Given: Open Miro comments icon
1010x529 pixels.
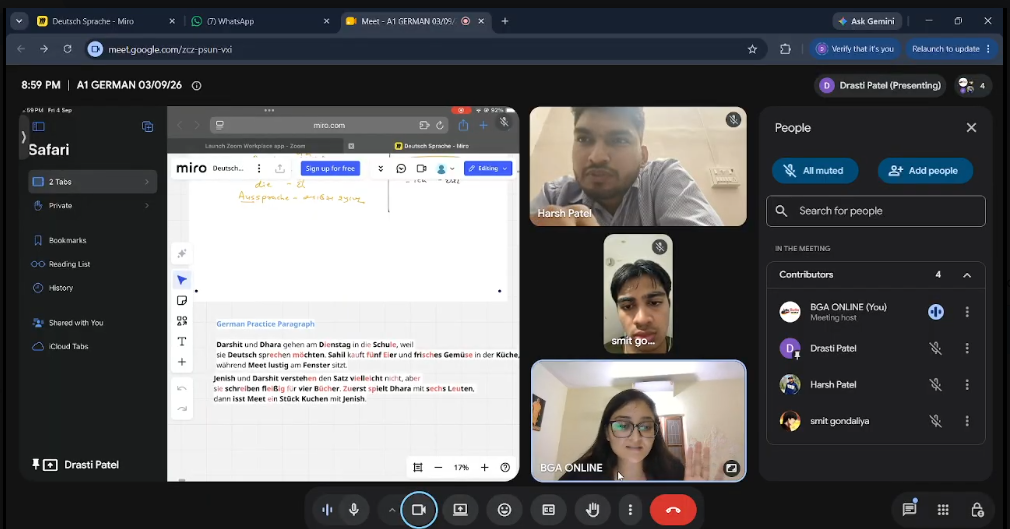Looking at the screenshot, I should point(401,168).
